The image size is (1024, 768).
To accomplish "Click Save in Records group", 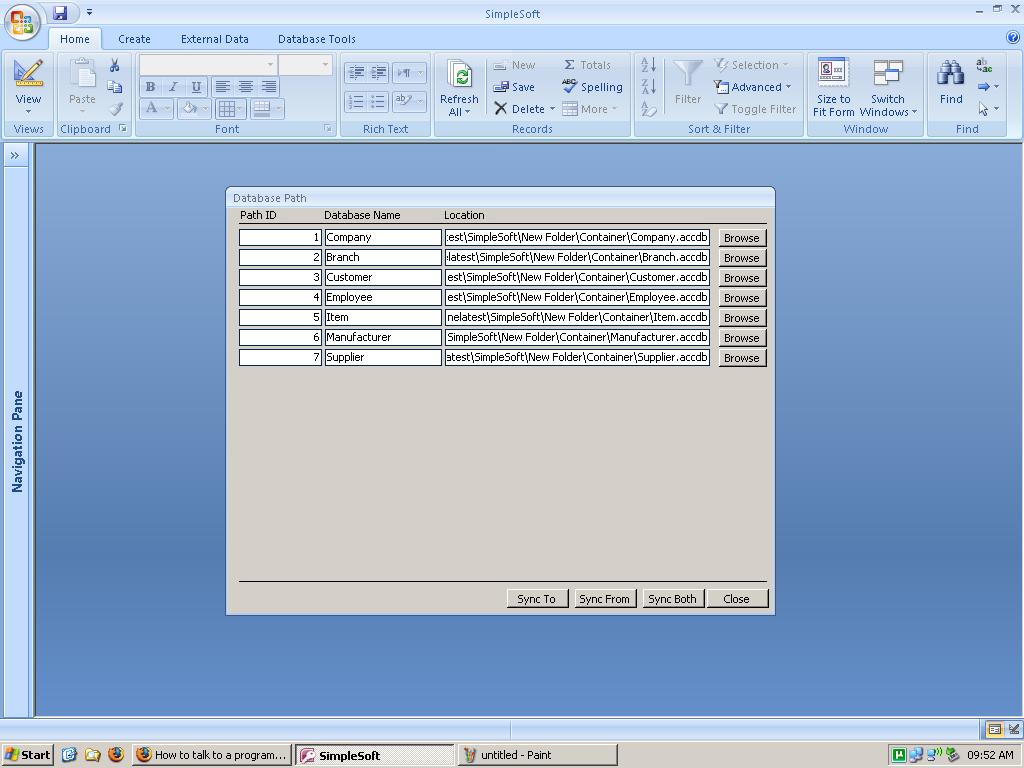I will (x=514, y=87).
